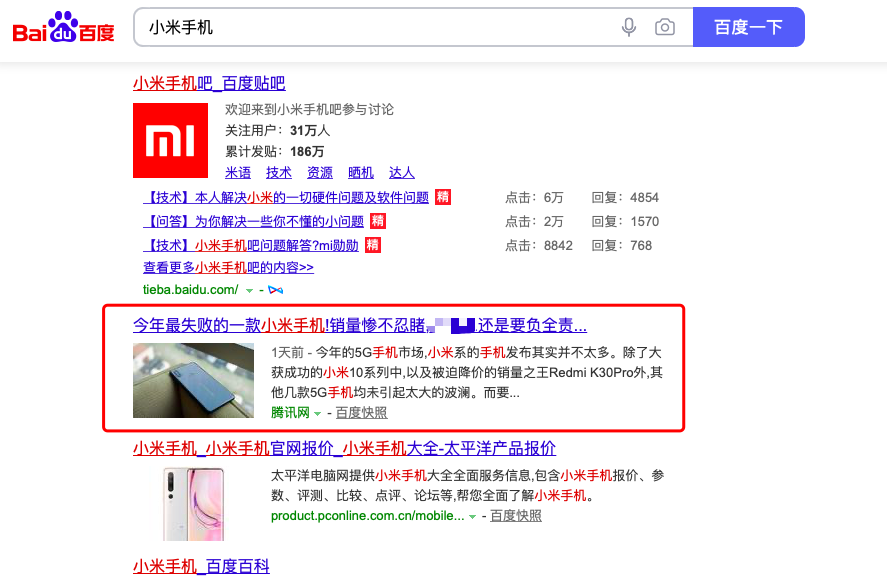Open image search via camera icon
This screenshot has width=887, height=587.
[665, 27]
